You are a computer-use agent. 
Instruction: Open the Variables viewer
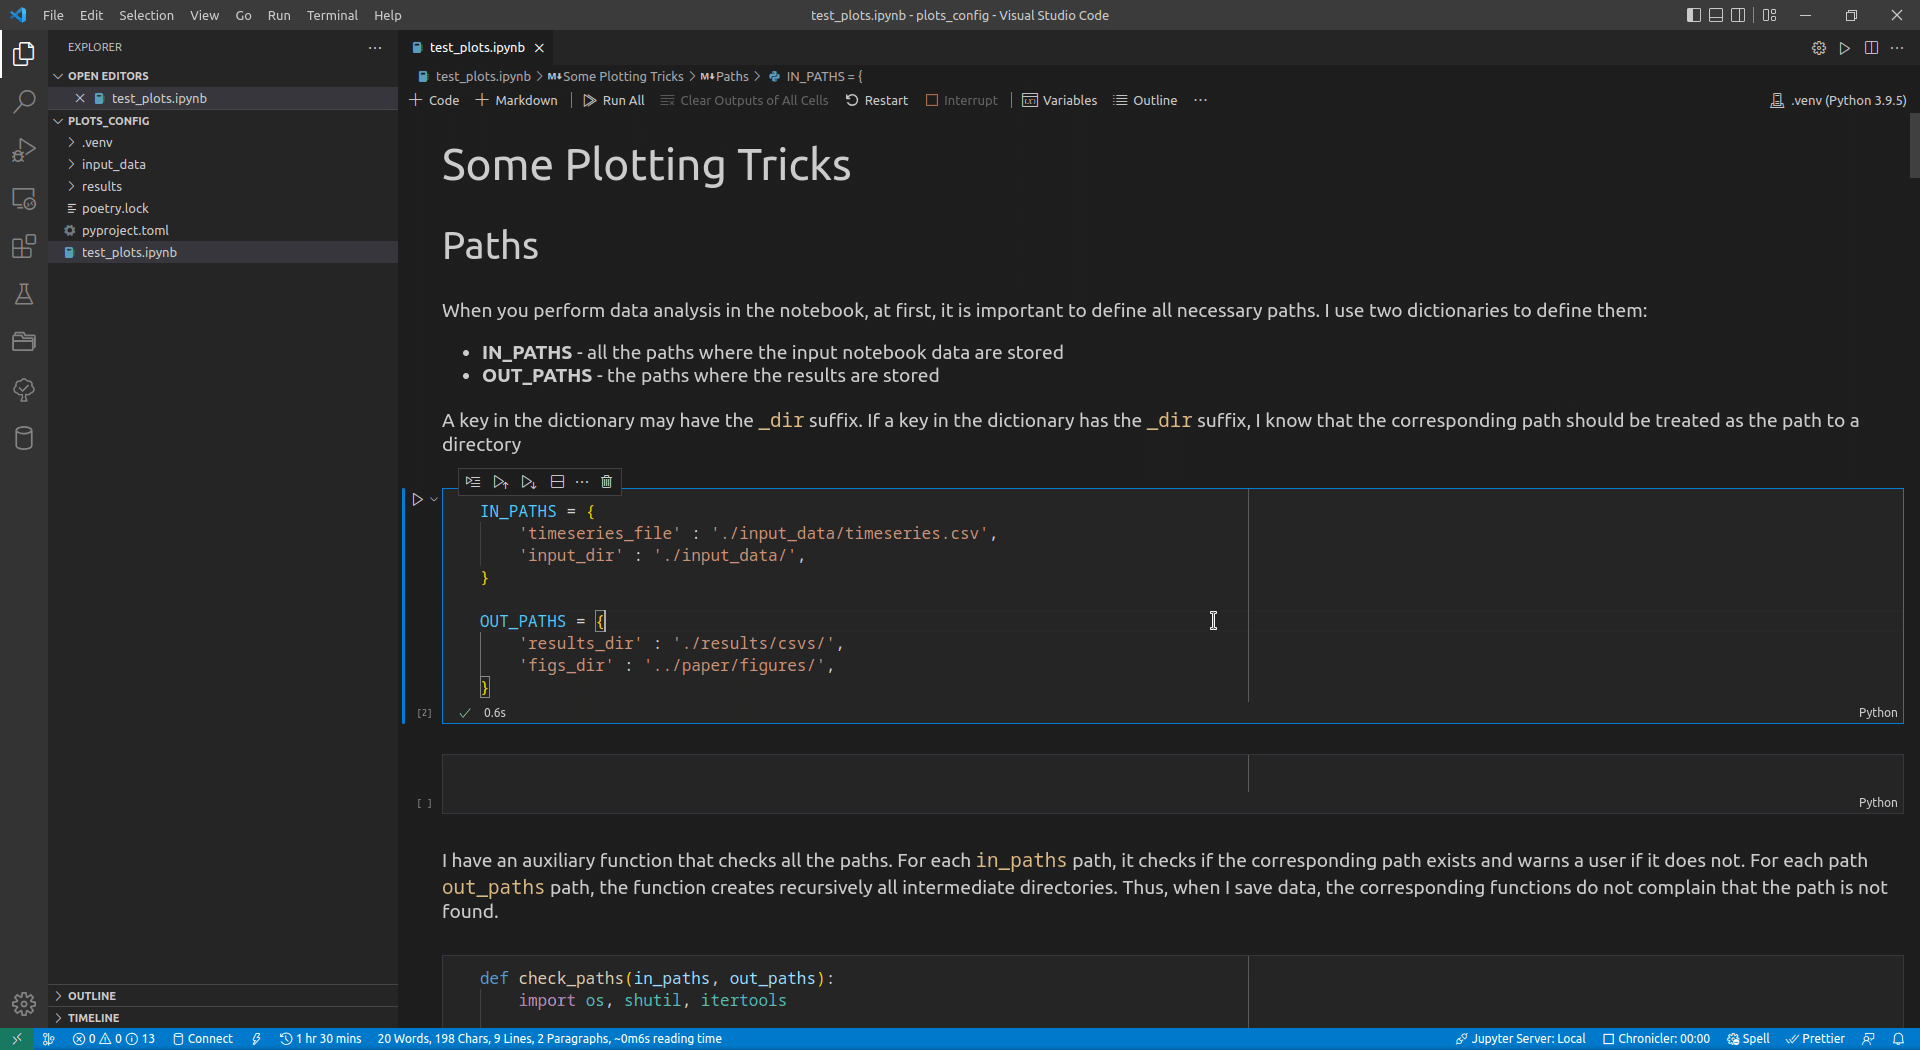(x=1059, y=100)
